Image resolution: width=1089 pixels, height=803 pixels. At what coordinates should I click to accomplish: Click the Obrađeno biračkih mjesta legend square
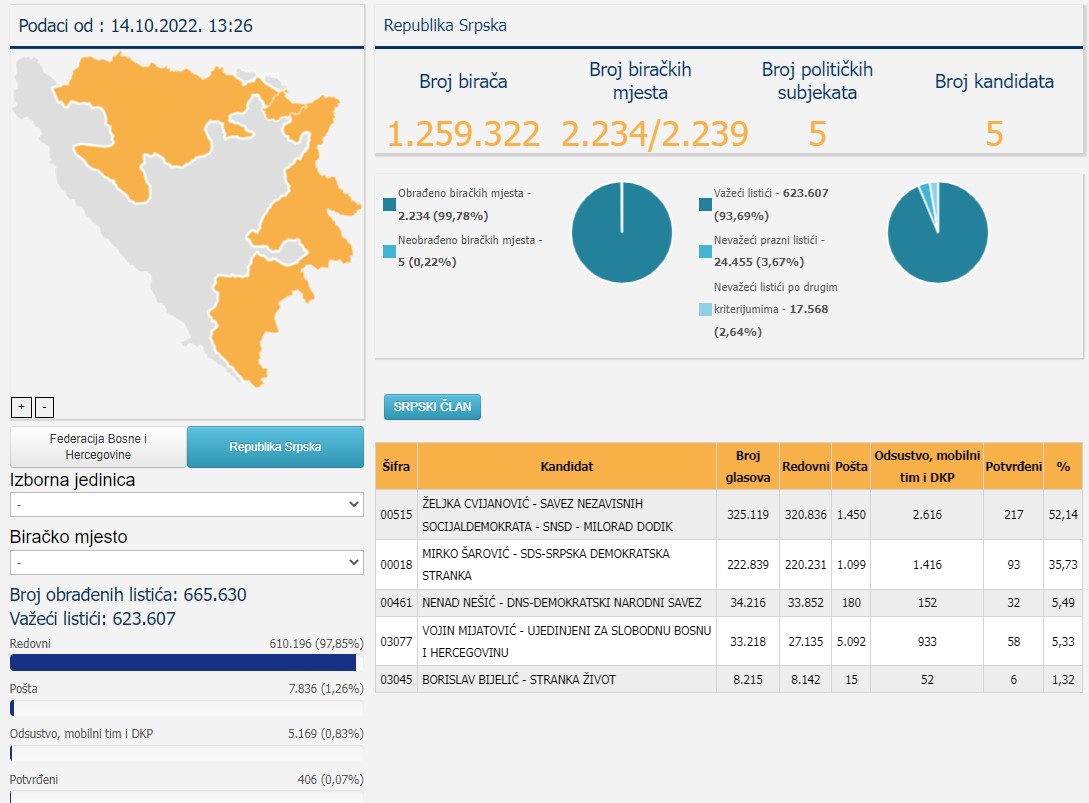[389, 204]
